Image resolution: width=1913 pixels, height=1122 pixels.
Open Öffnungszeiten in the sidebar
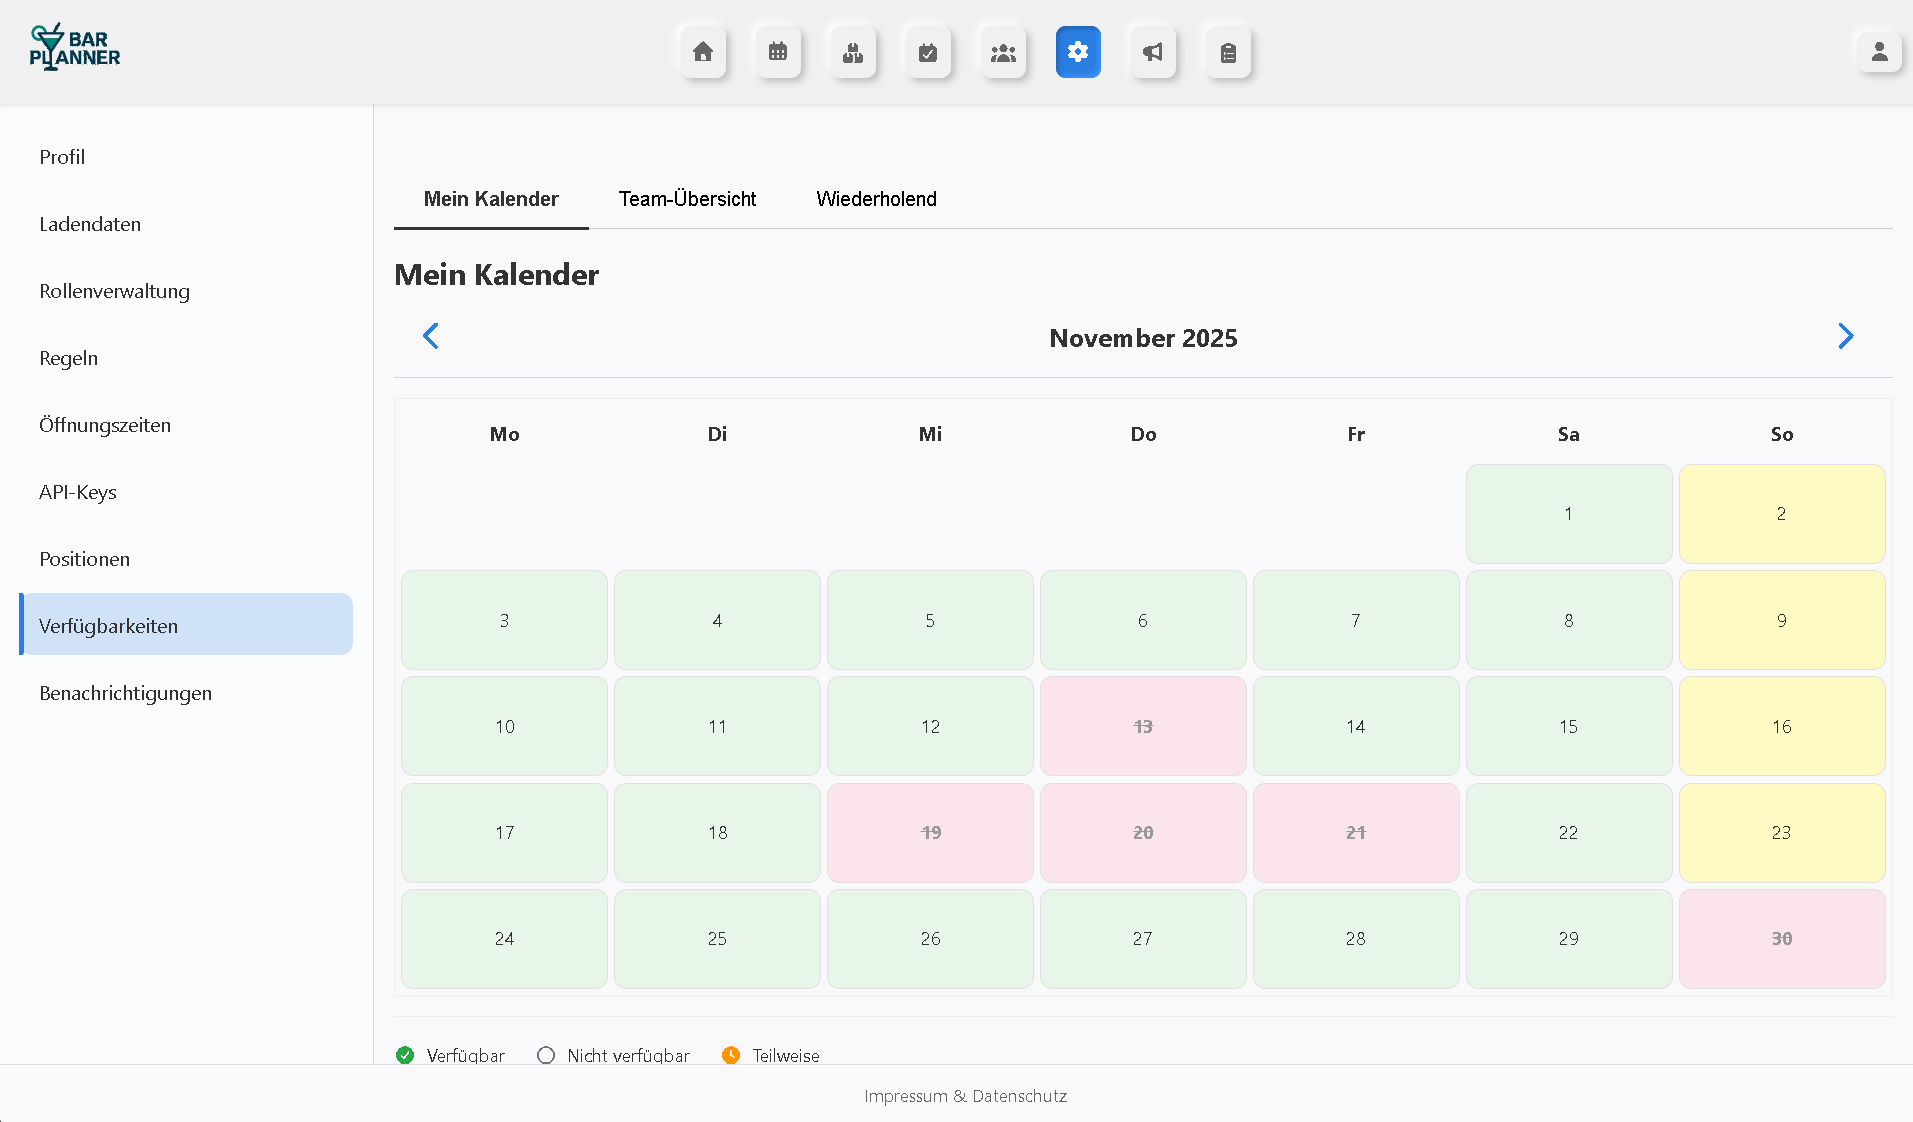(x=104, y=424)
